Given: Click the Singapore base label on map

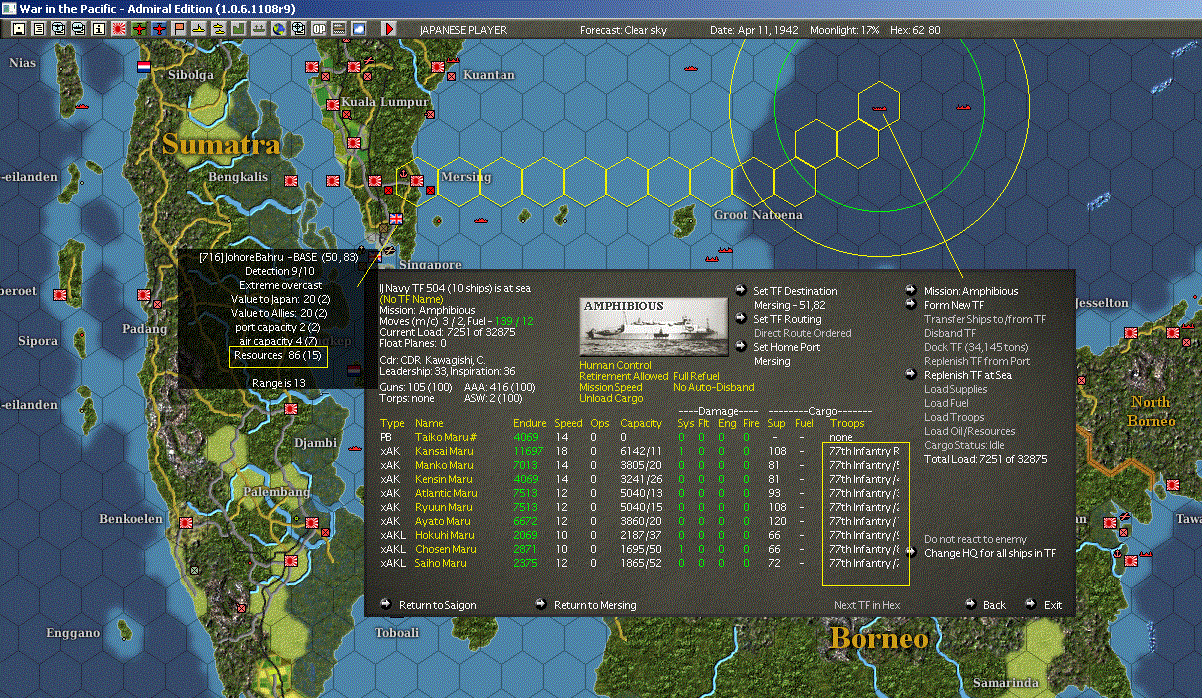Looking at the screenshot, I should click(x=430, y=266).
